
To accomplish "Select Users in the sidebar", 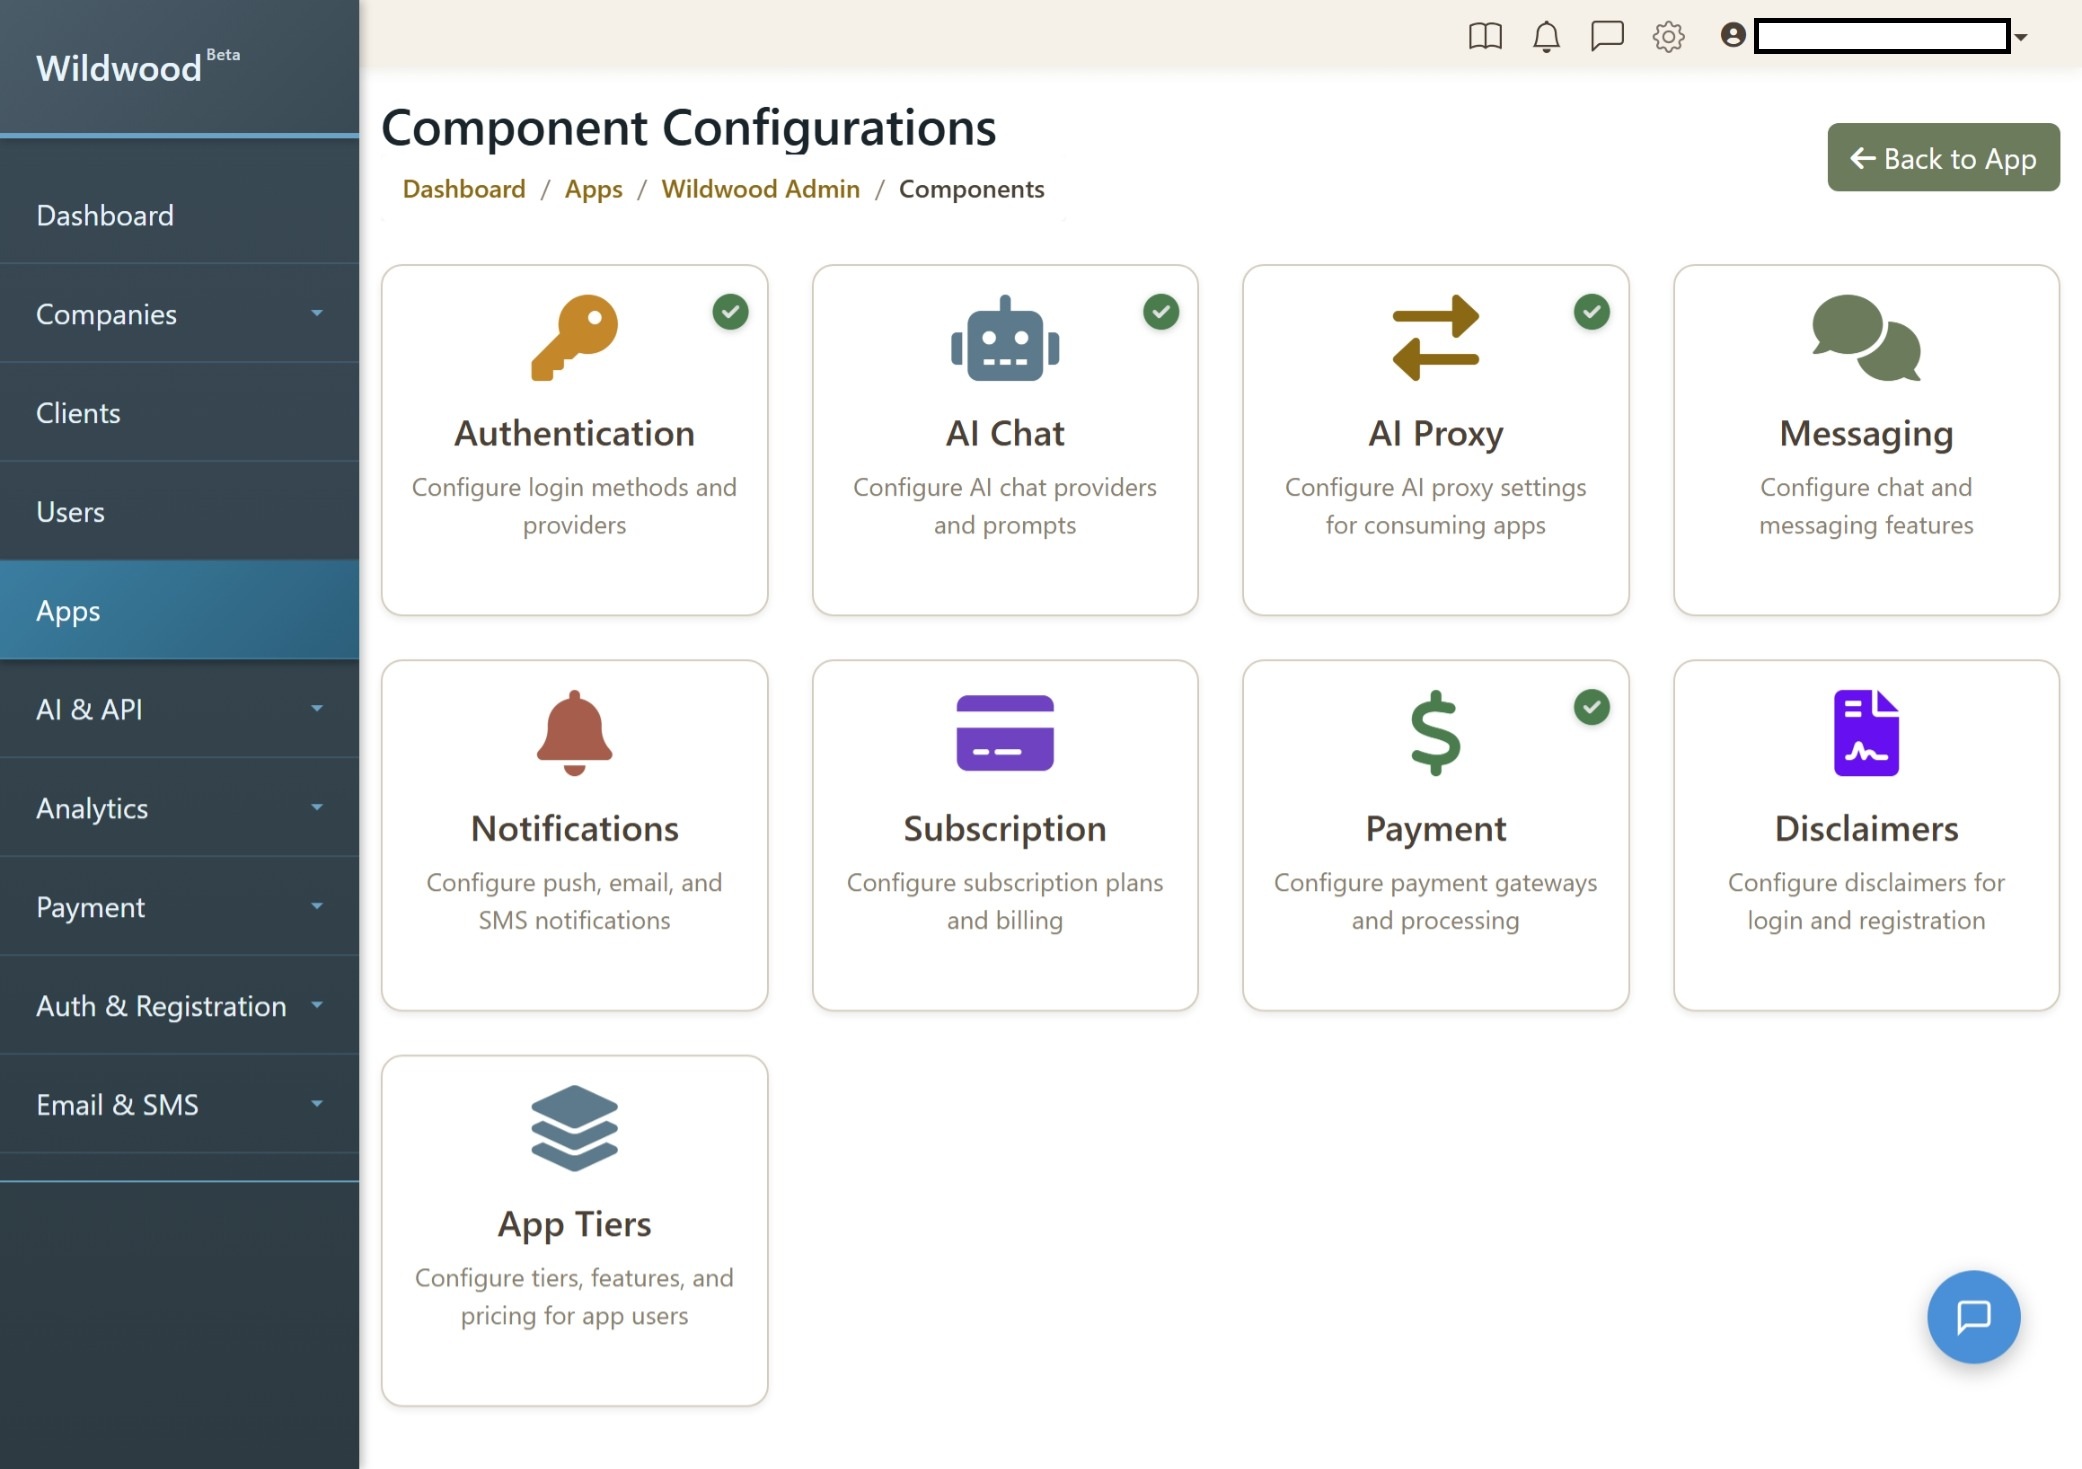I will coord(179,512).
